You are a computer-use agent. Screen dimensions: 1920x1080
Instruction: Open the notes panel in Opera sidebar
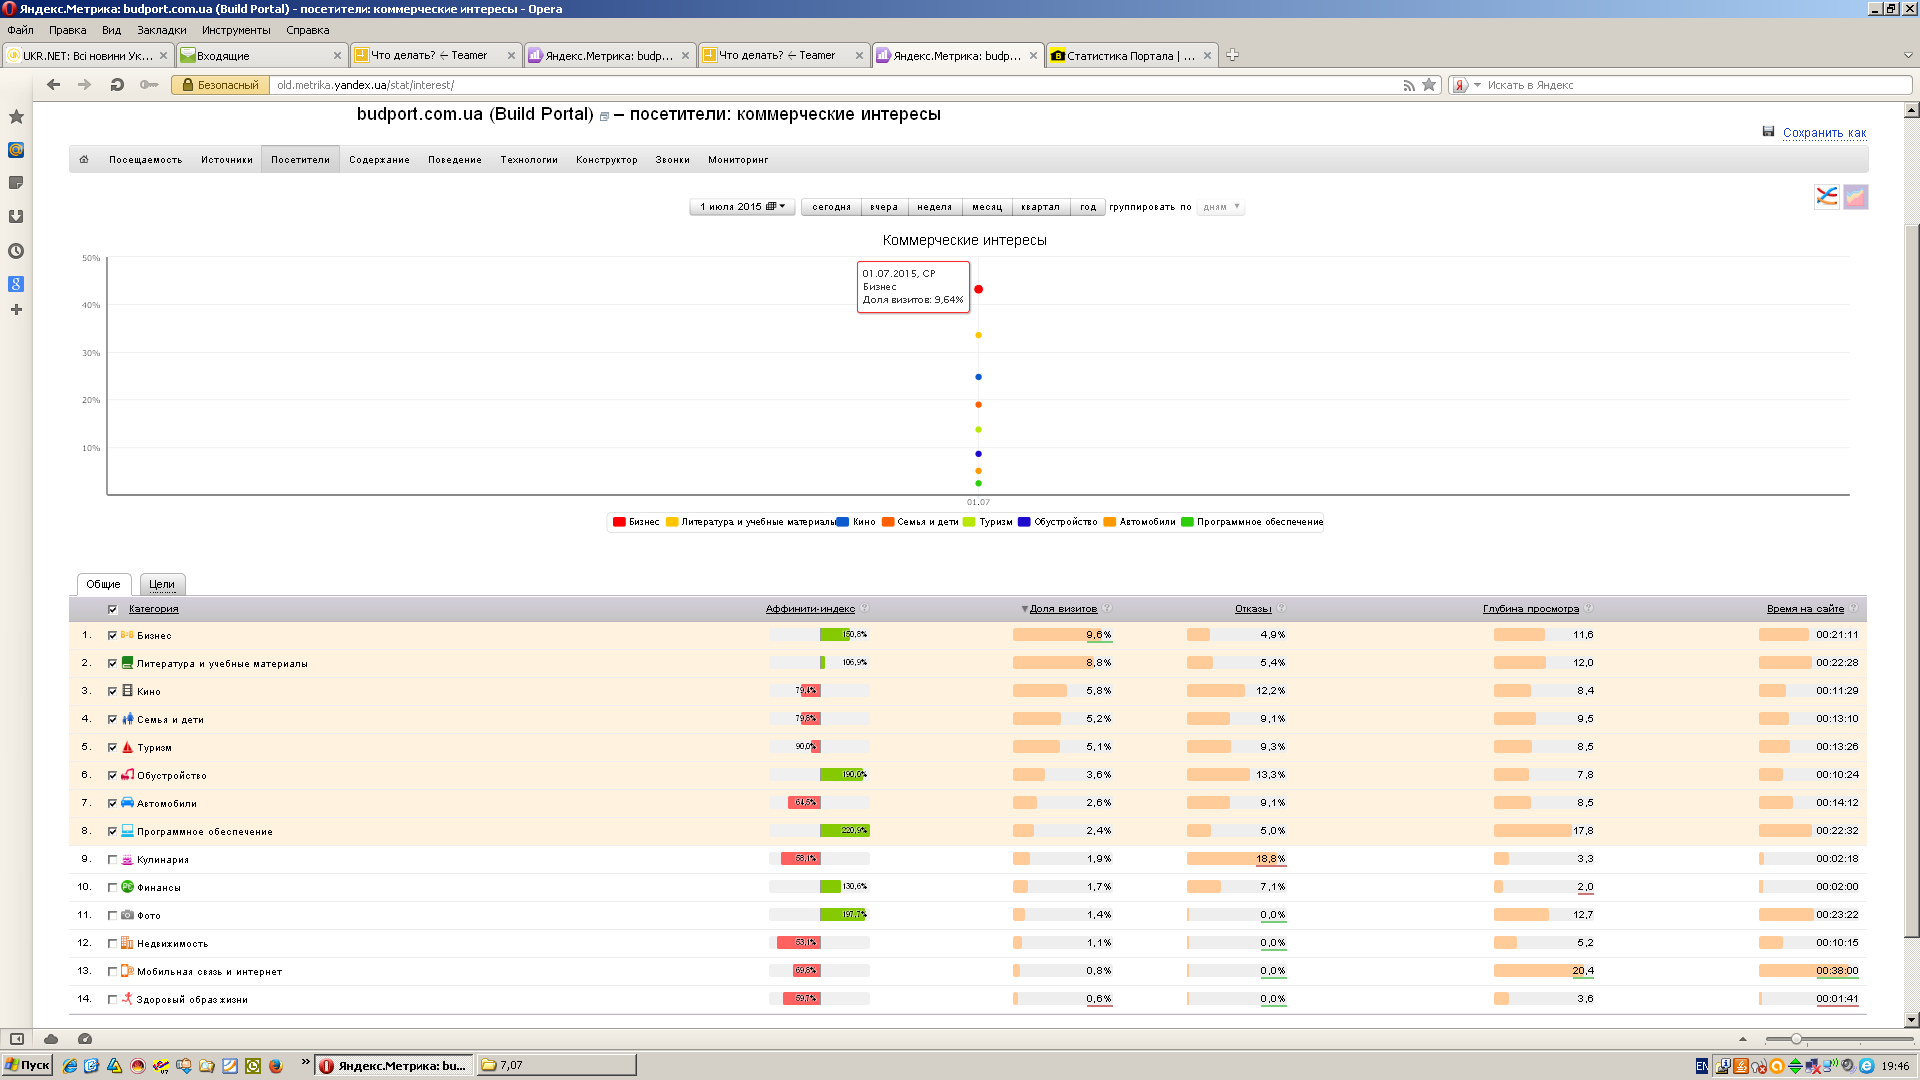(x=16, y=183)
